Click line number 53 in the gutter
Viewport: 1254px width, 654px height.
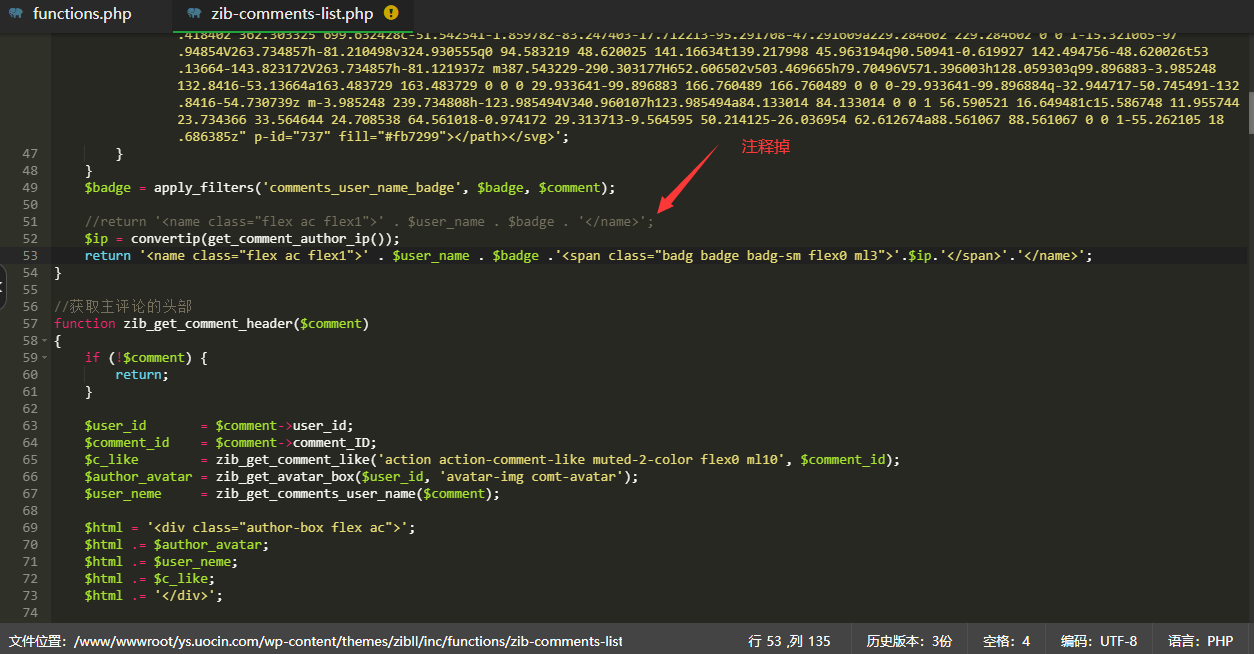click(x=29, y=256)
